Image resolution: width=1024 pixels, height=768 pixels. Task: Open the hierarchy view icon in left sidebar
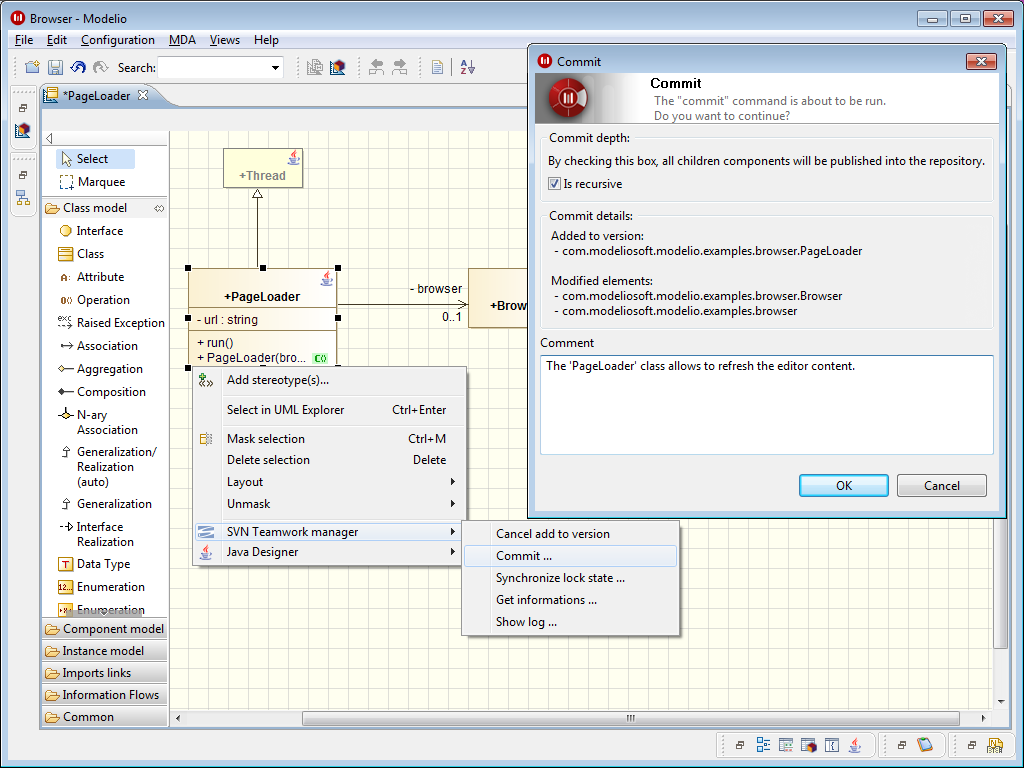23,198
